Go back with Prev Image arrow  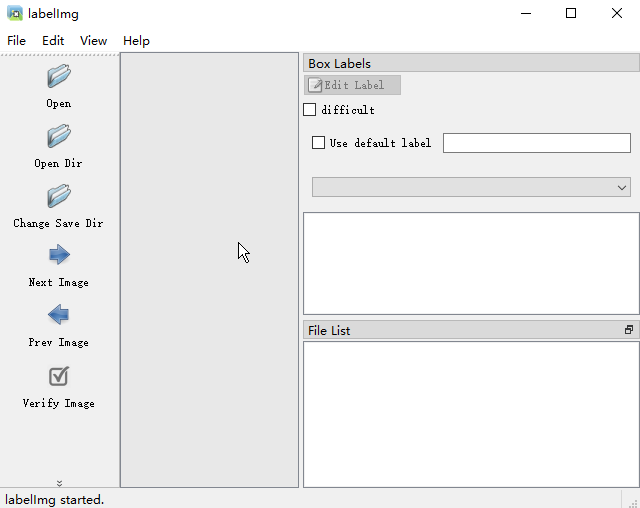click(x=58, y=315)
